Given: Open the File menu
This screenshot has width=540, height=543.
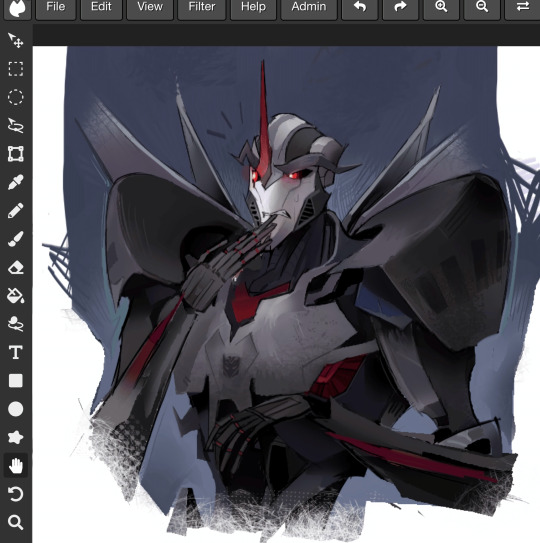Looking at the screenshot, I should click(56, 8).
